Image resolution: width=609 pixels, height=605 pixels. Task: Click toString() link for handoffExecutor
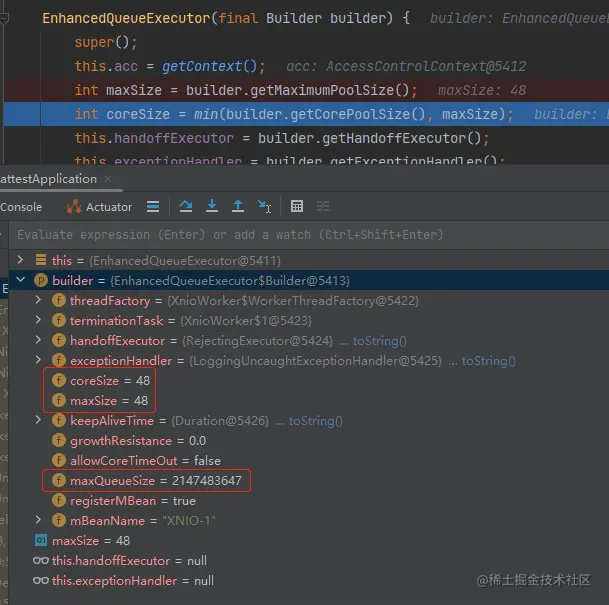(379, 341)
